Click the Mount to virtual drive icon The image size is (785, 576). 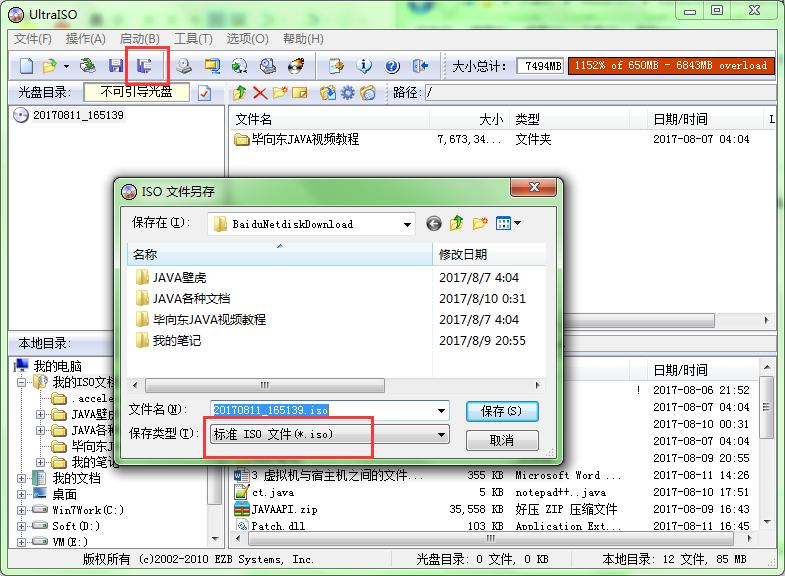tap(268, 66)
